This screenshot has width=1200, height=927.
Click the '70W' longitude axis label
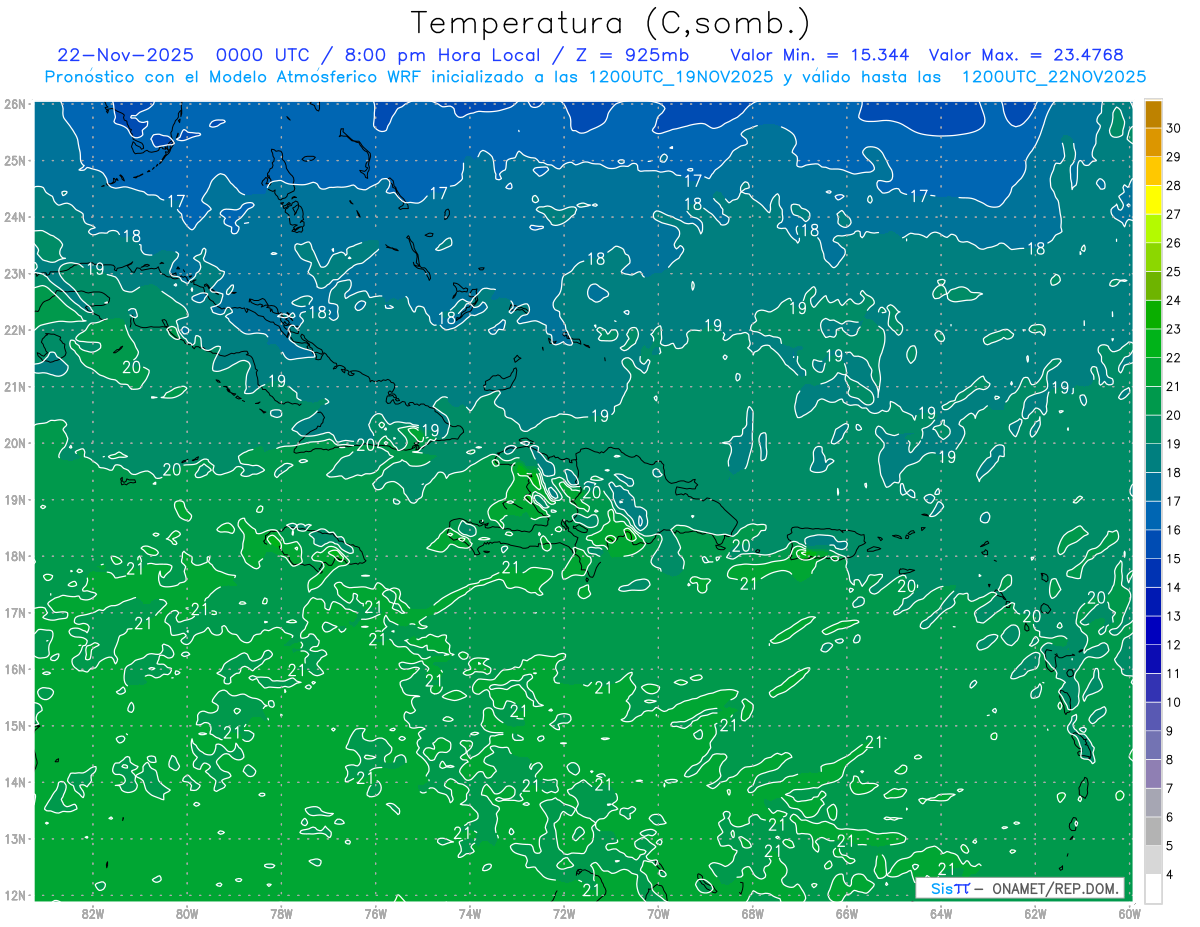click(x=658, y=913)
